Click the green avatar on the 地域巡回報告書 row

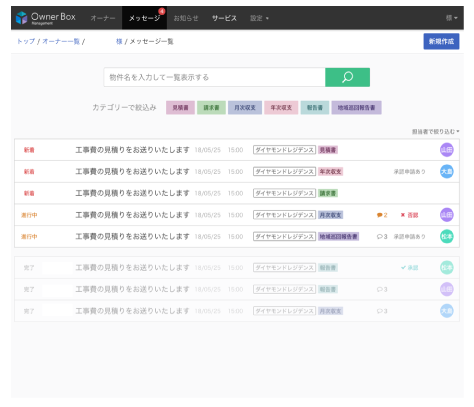[x=446, y=236]
